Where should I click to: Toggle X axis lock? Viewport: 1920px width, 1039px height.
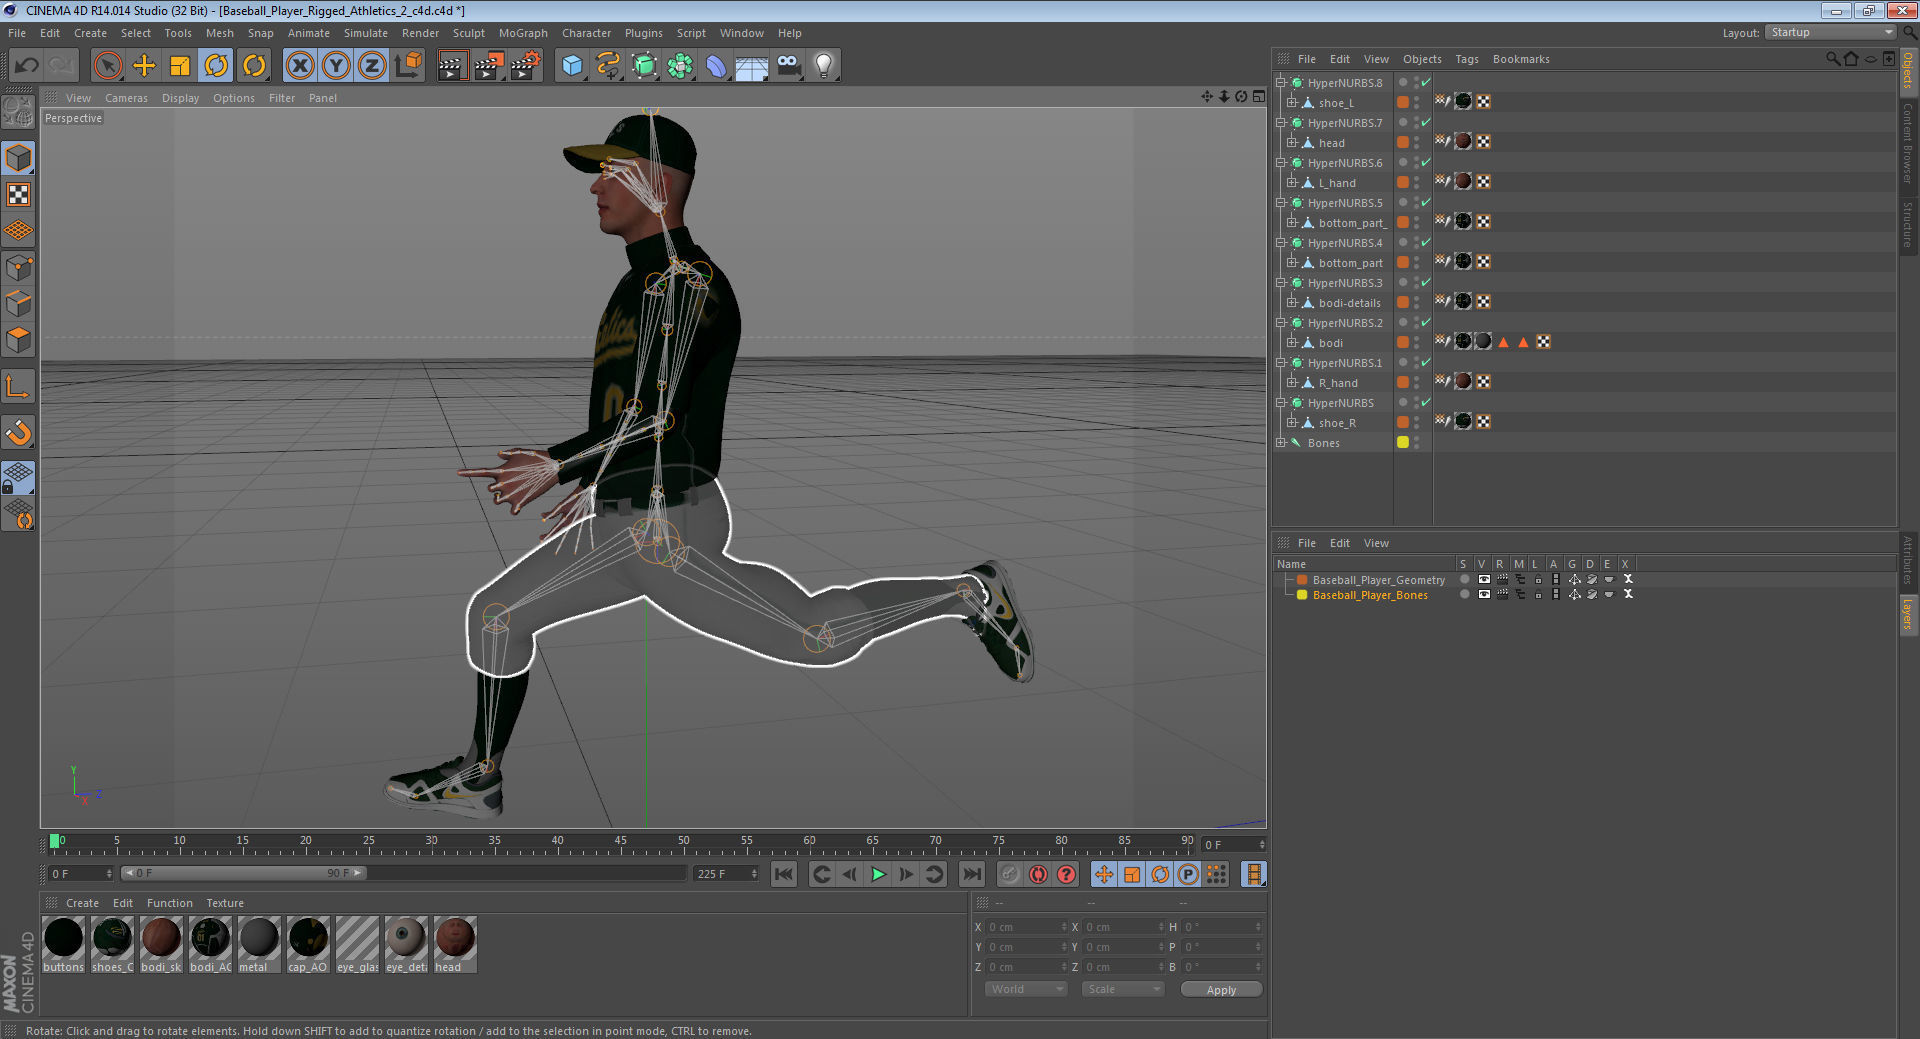point(300,66)
